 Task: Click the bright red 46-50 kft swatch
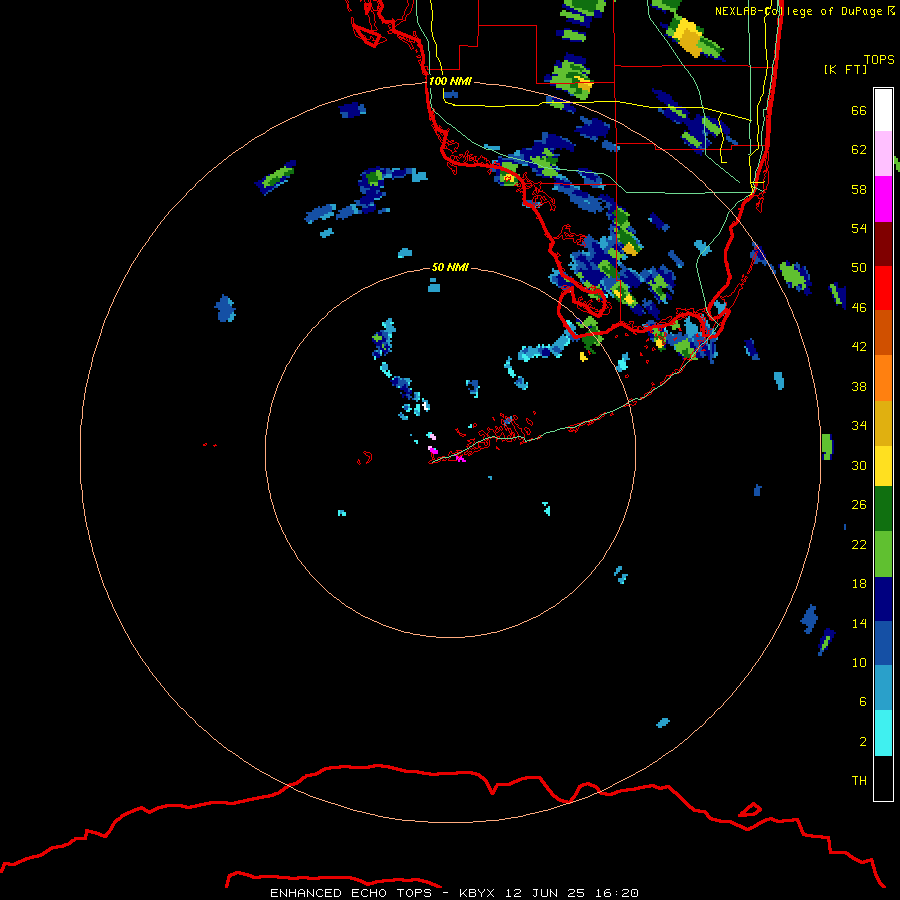(883, 288)
